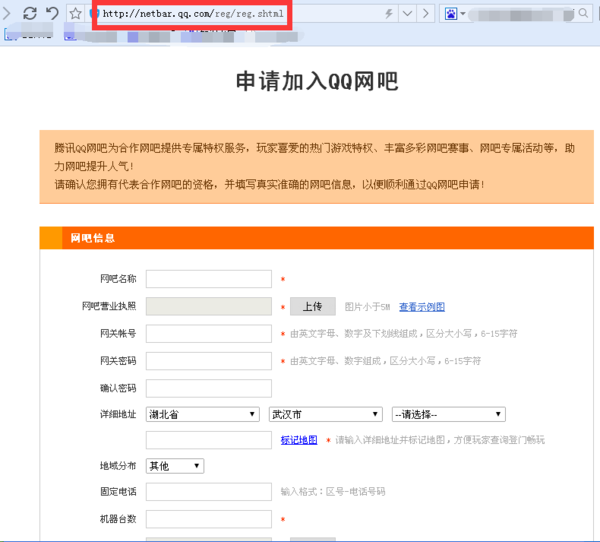Click the browser forward arrow icon
This screenshot has height=542, width=600.
7,13
